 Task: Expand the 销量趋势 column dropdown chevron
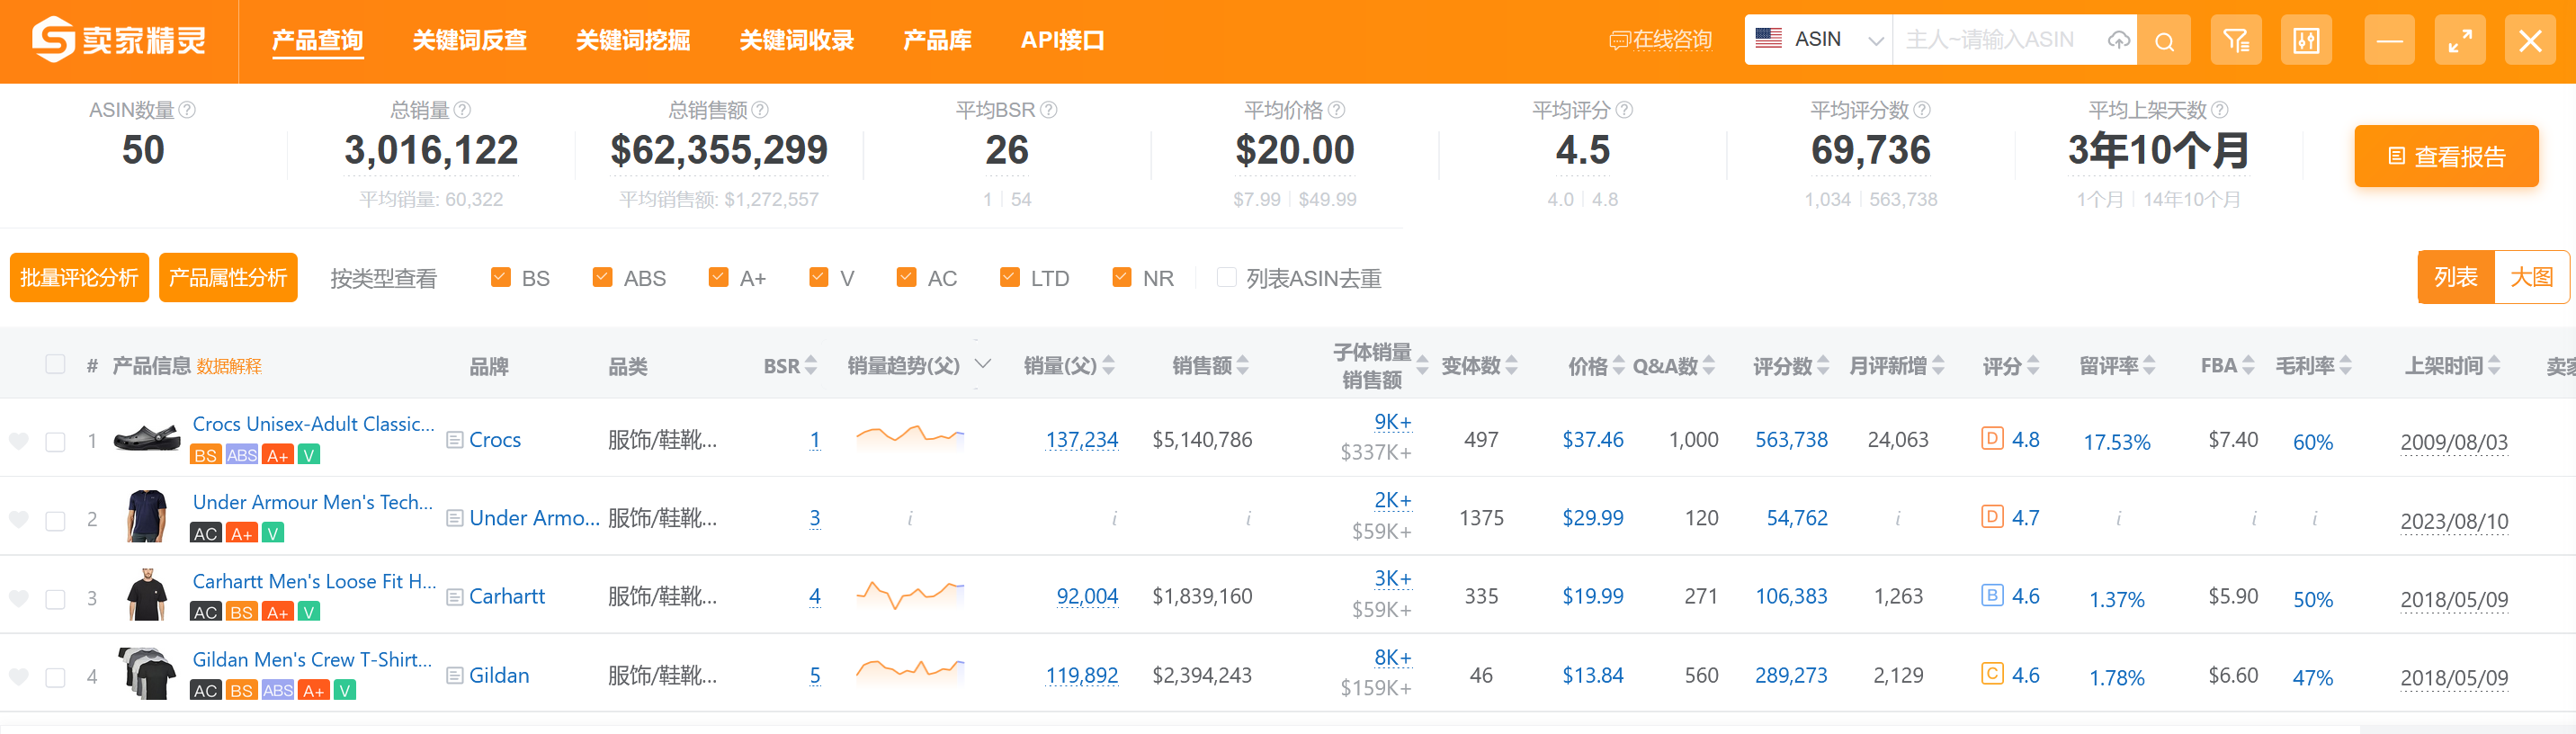(983, 364)
